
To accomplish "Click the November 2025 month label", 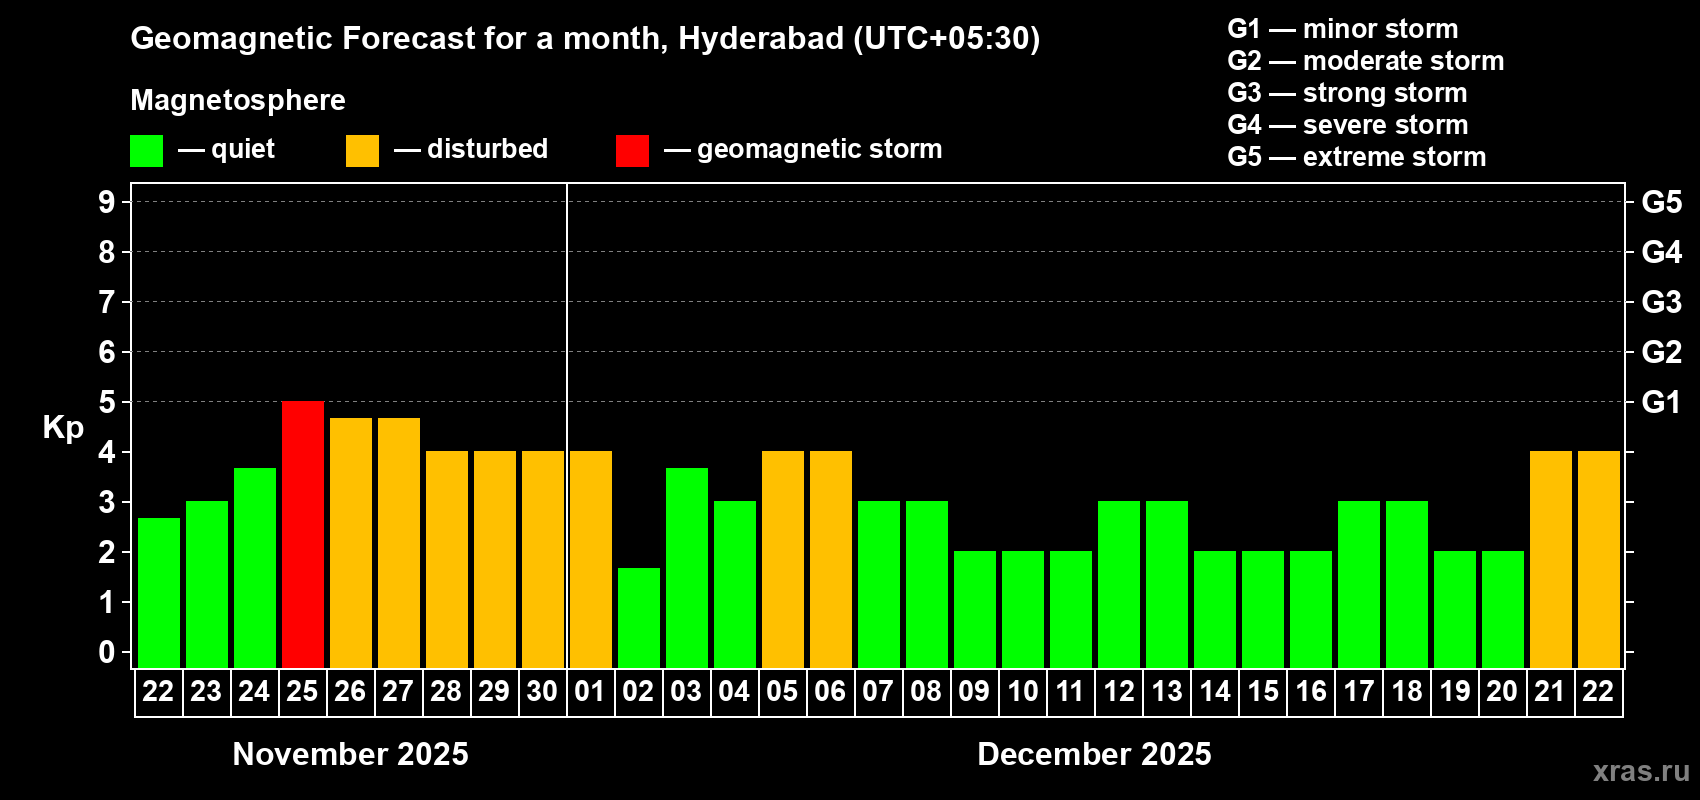I will (350, 754).
